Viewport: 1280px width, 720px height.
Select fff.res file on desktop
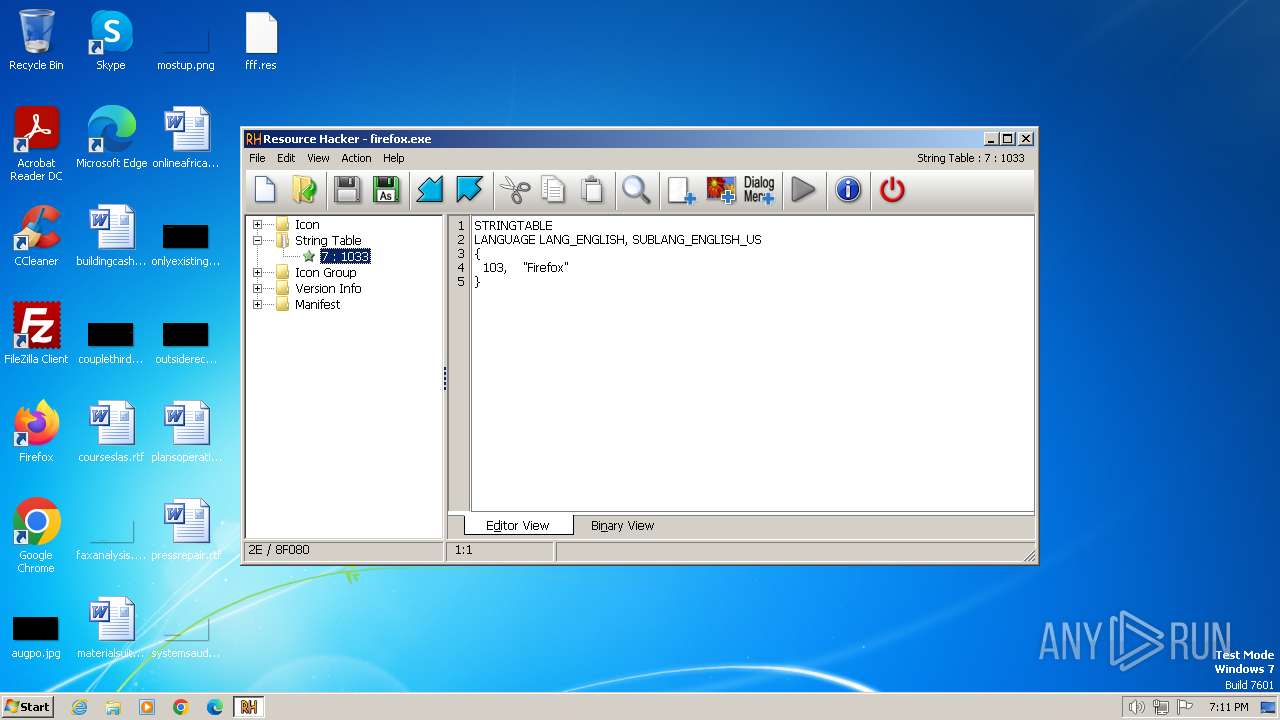pyautogui.click(x=261, y=40)
